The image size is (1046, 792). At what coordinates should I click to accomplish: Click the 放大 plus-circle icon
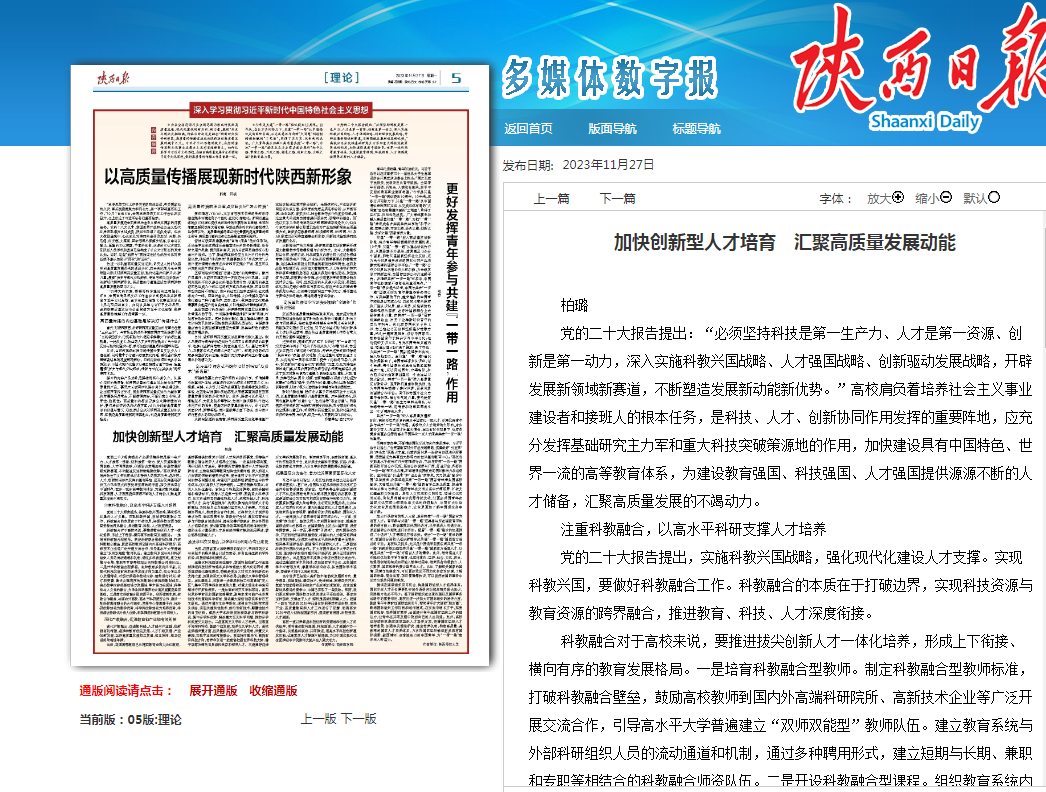click(898, 198)
